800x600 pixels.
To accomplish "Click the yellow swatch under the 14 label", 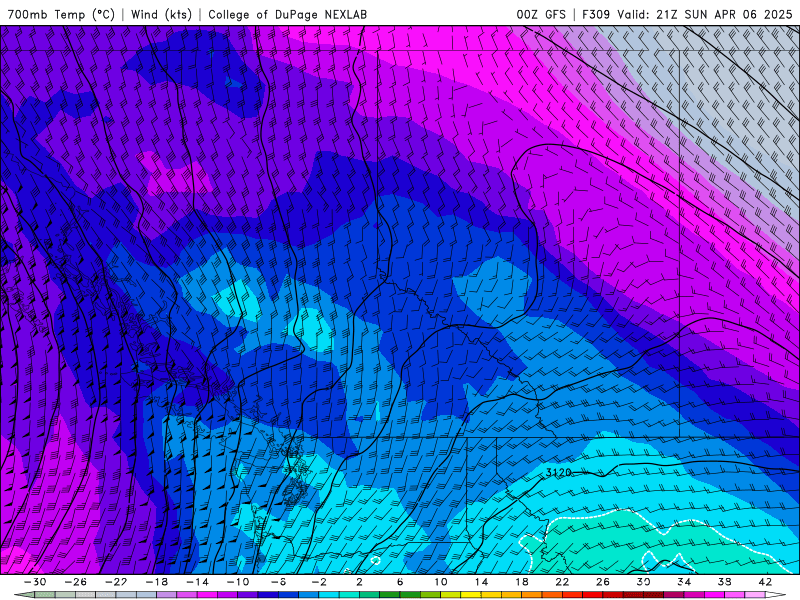I will [x=470, y=595].
